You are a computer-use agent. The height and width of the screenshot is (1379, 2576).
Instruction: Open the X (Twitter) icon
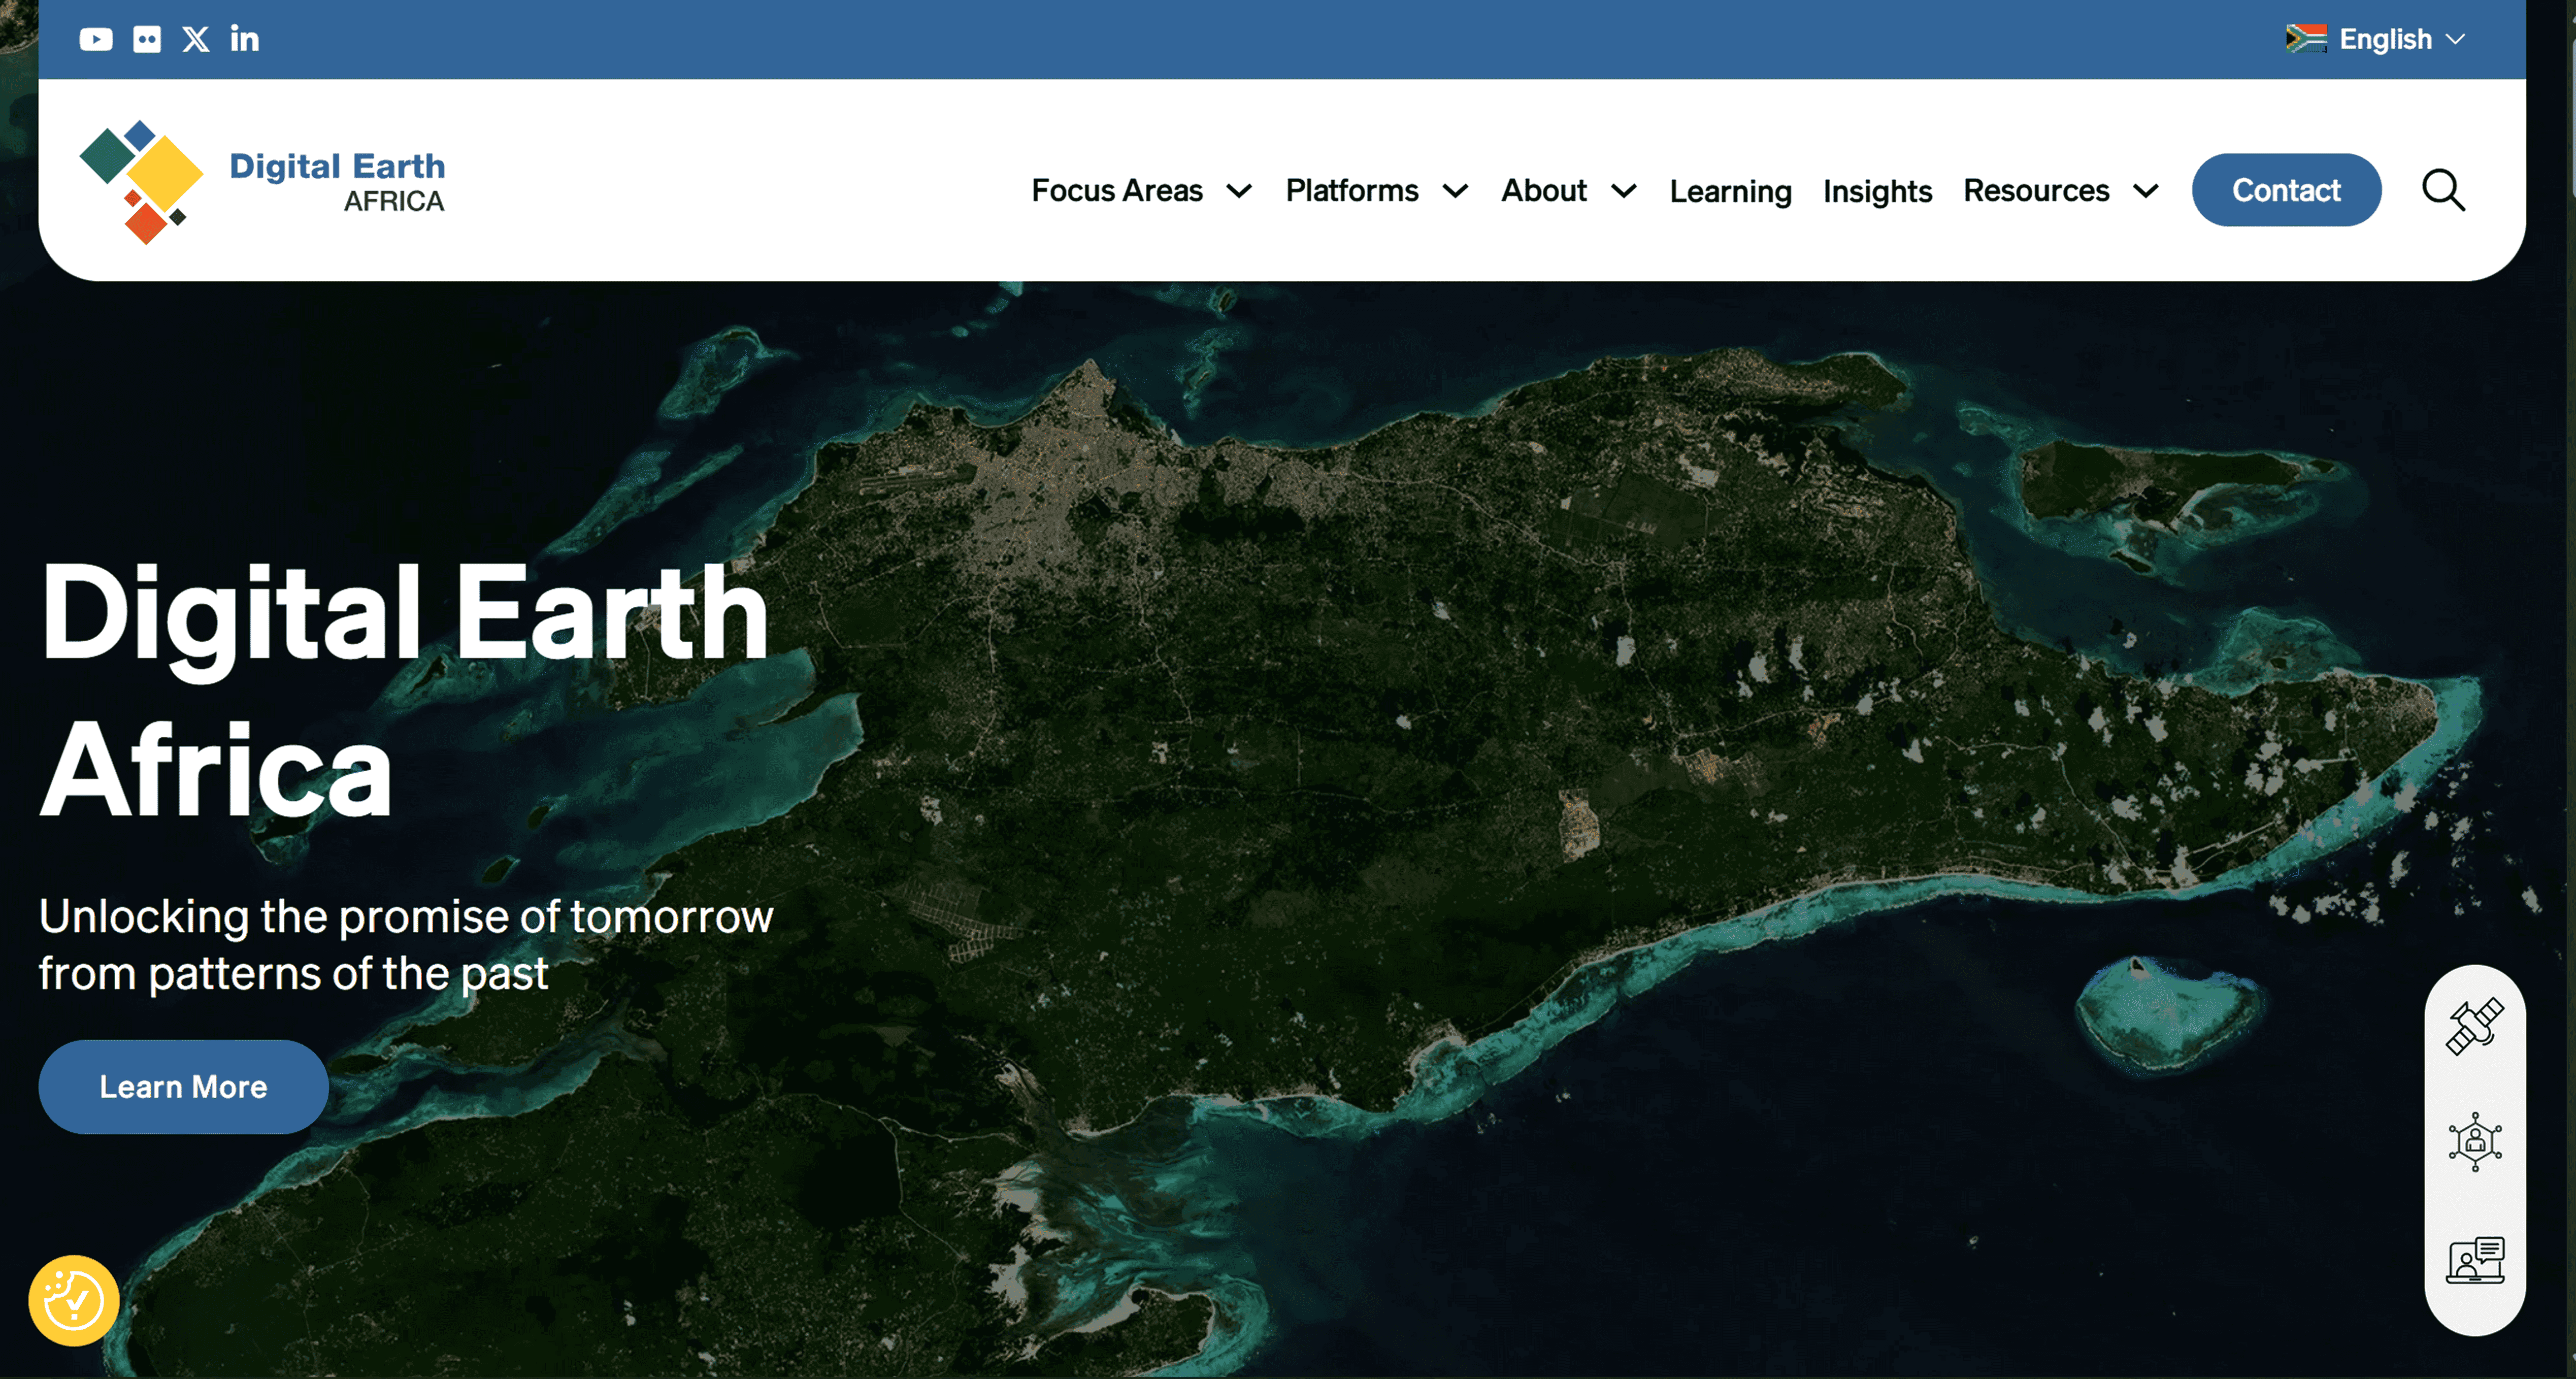[x=196, y=39]
